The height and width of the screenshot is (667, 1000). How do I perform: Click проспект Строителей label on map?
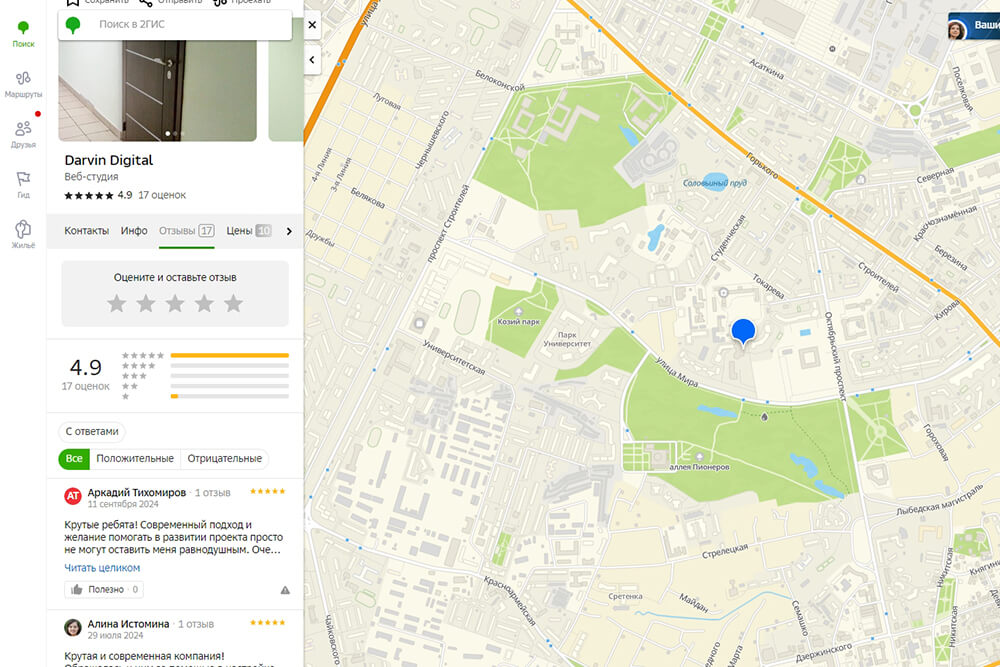click(447, 223)
